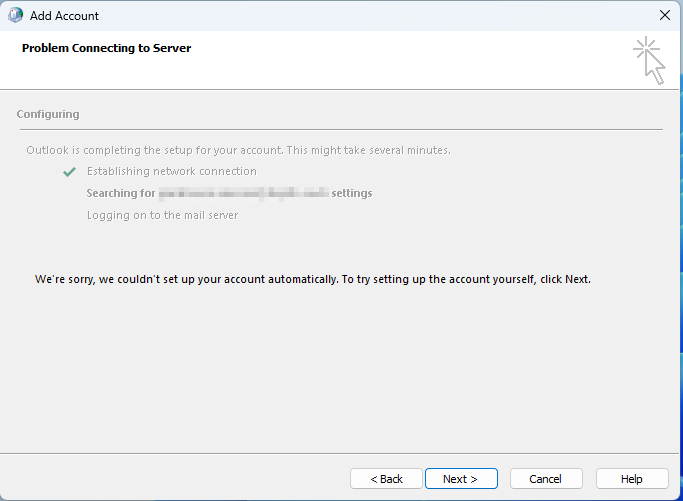Close the Add Account dialog
Image resolution: width=683 pixels, height=501 pixels.
(x=665, y=15)
